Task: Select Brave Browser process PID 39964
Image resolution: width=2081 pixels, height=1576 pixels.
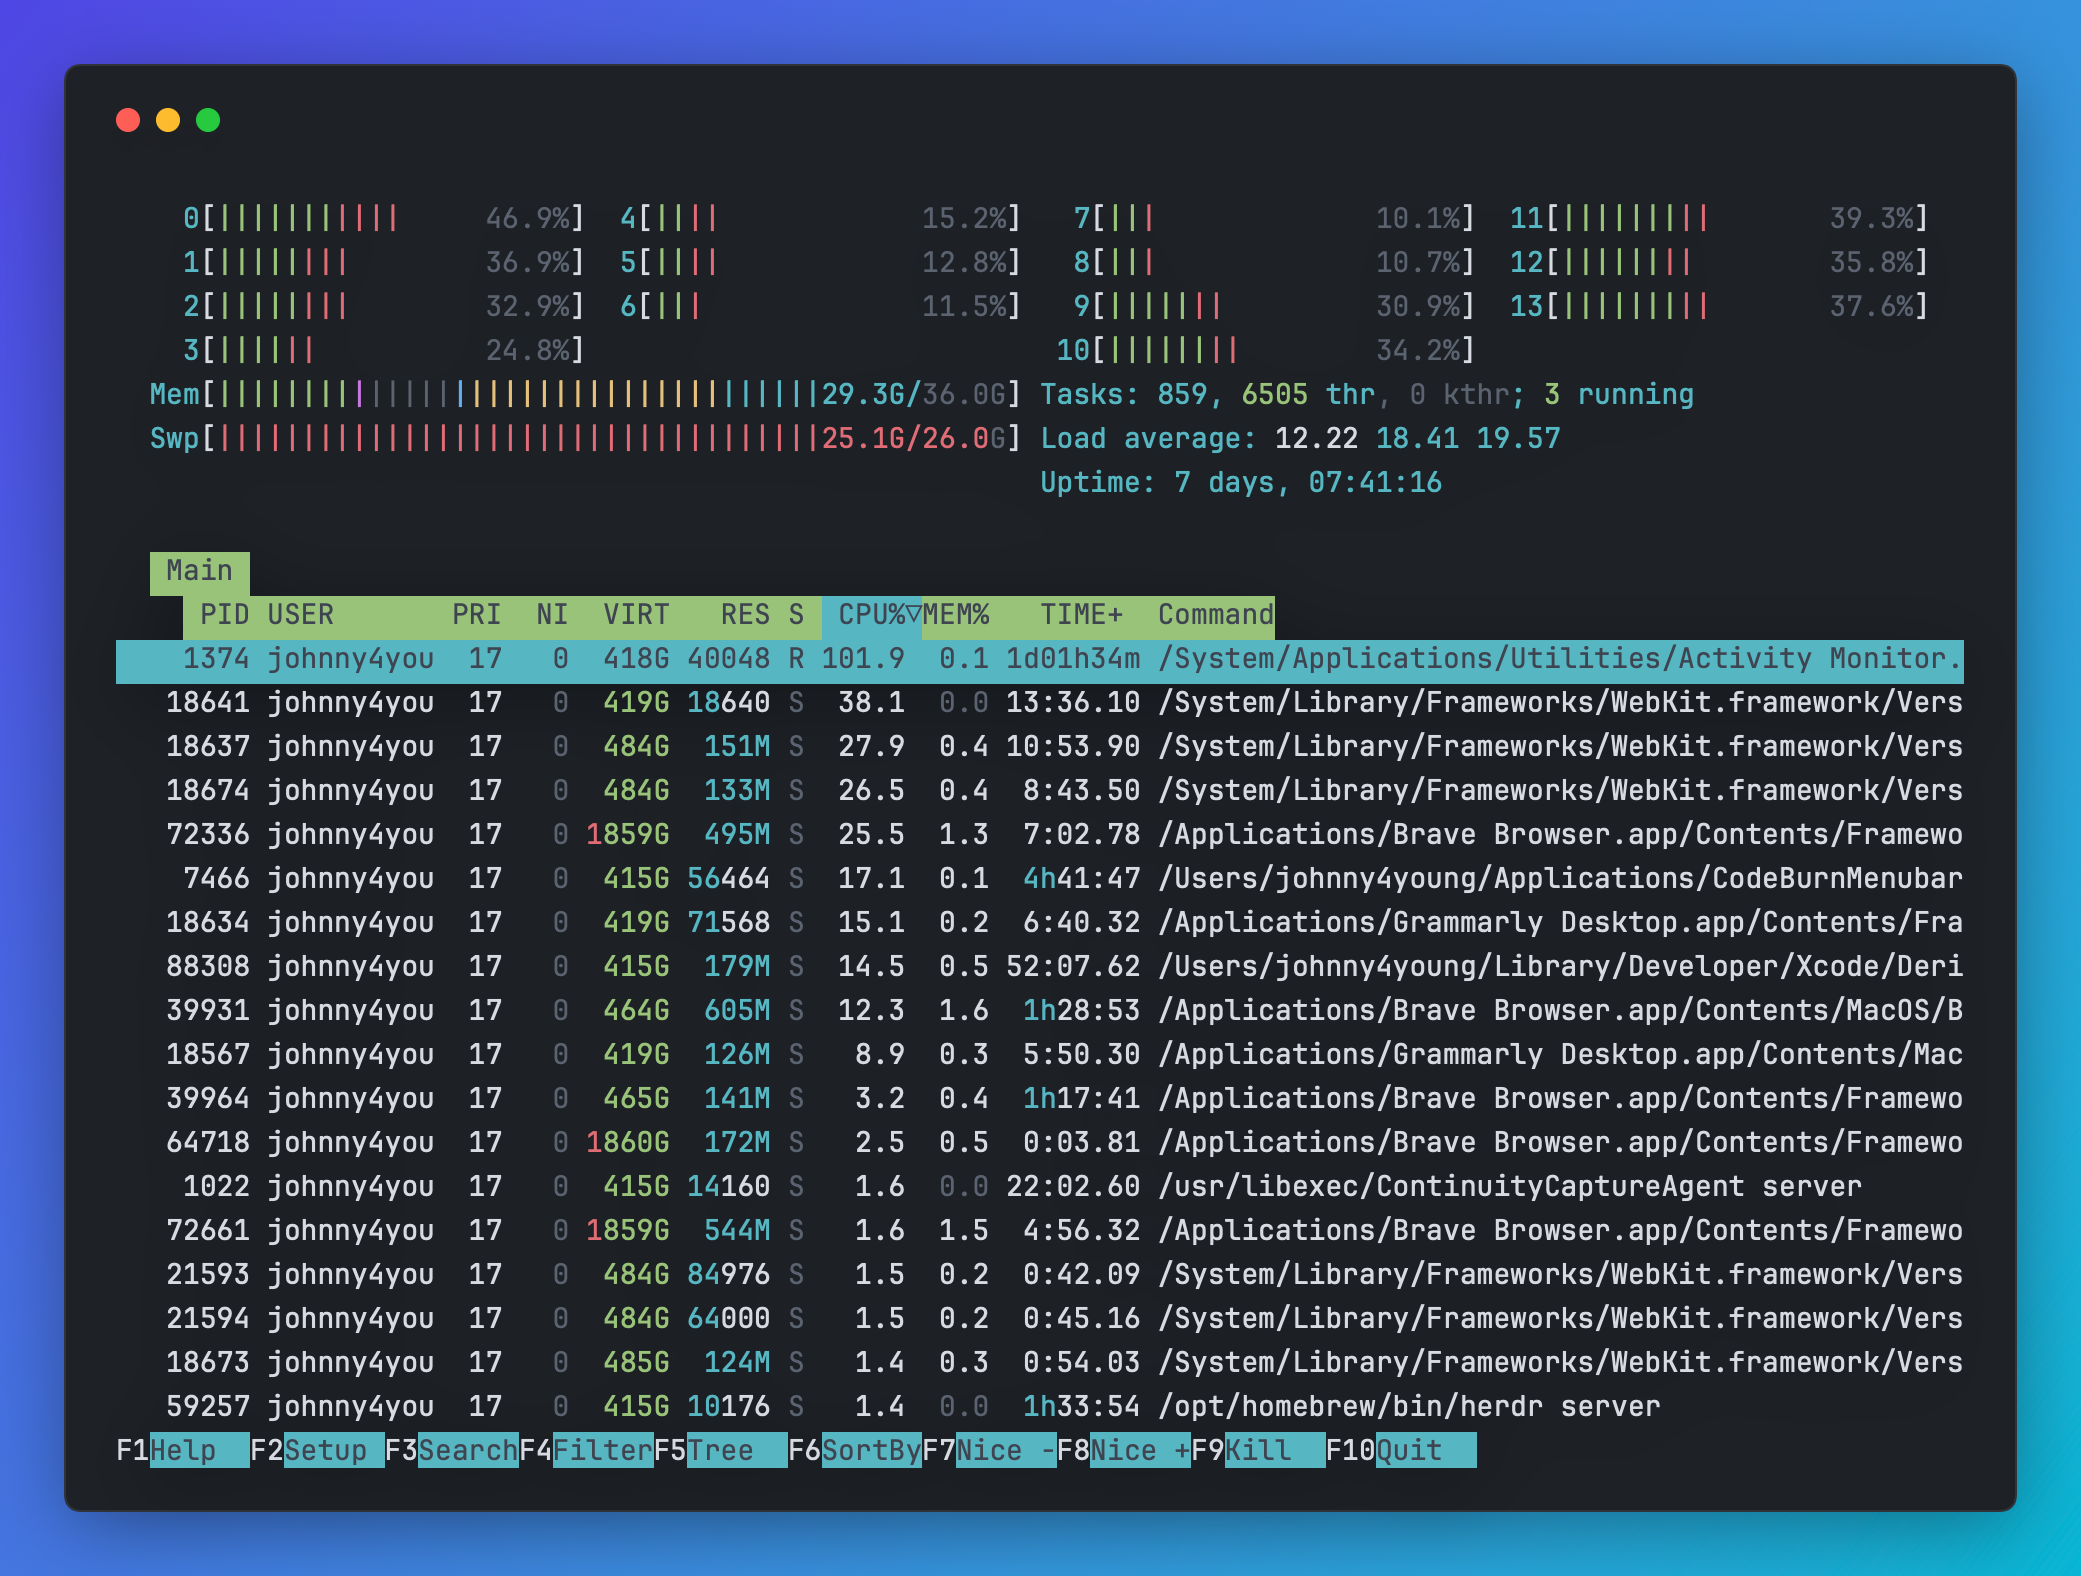Action: [1040, 1100]
